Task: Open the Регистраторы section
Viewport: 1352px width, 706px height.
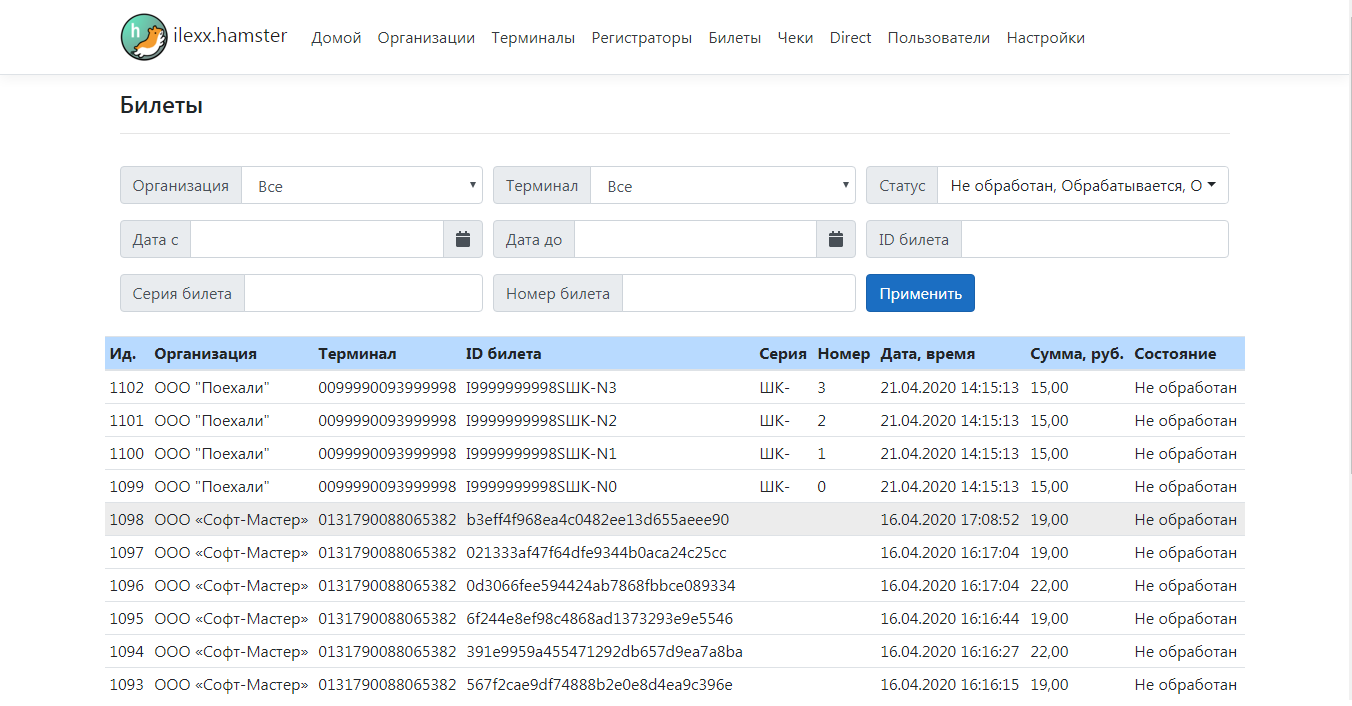Action: coord(641,38)
